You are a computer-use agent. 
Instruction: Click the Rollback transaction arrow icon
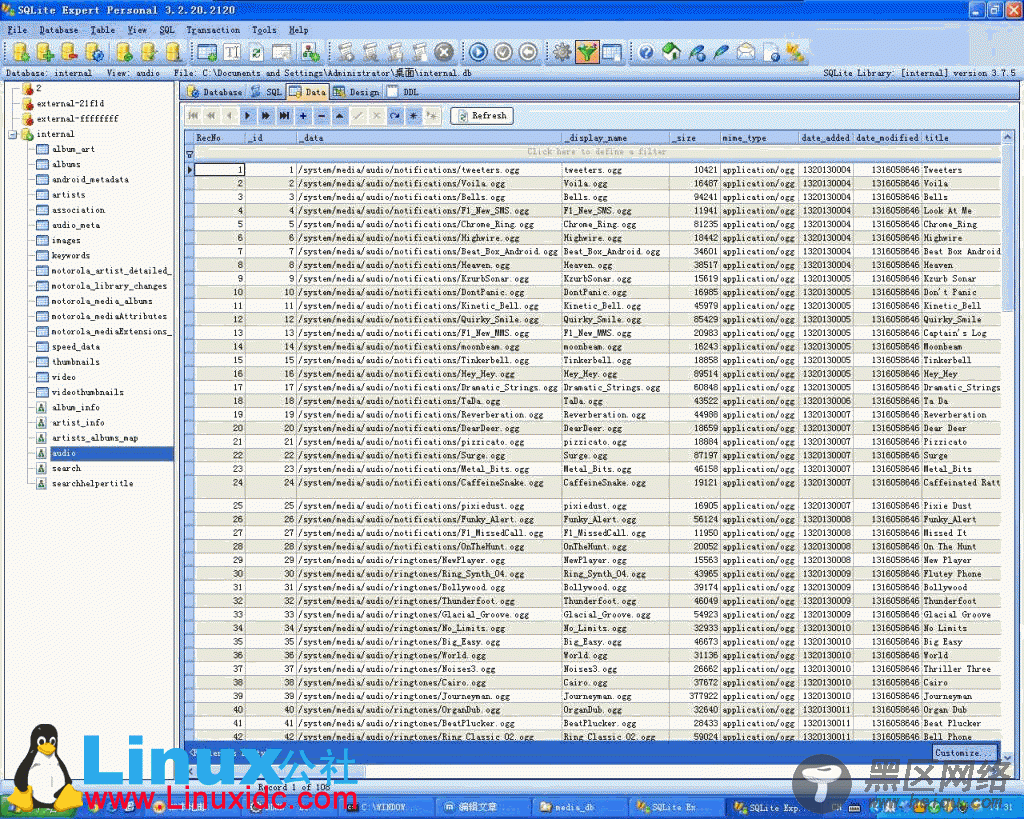pos(528,52)
